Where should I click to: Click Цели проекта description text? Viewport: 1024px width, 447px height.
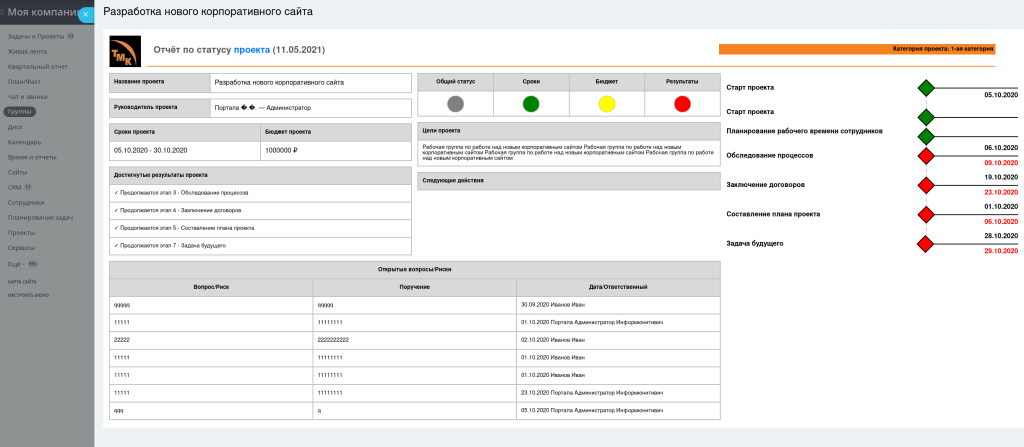click(568, 153)
